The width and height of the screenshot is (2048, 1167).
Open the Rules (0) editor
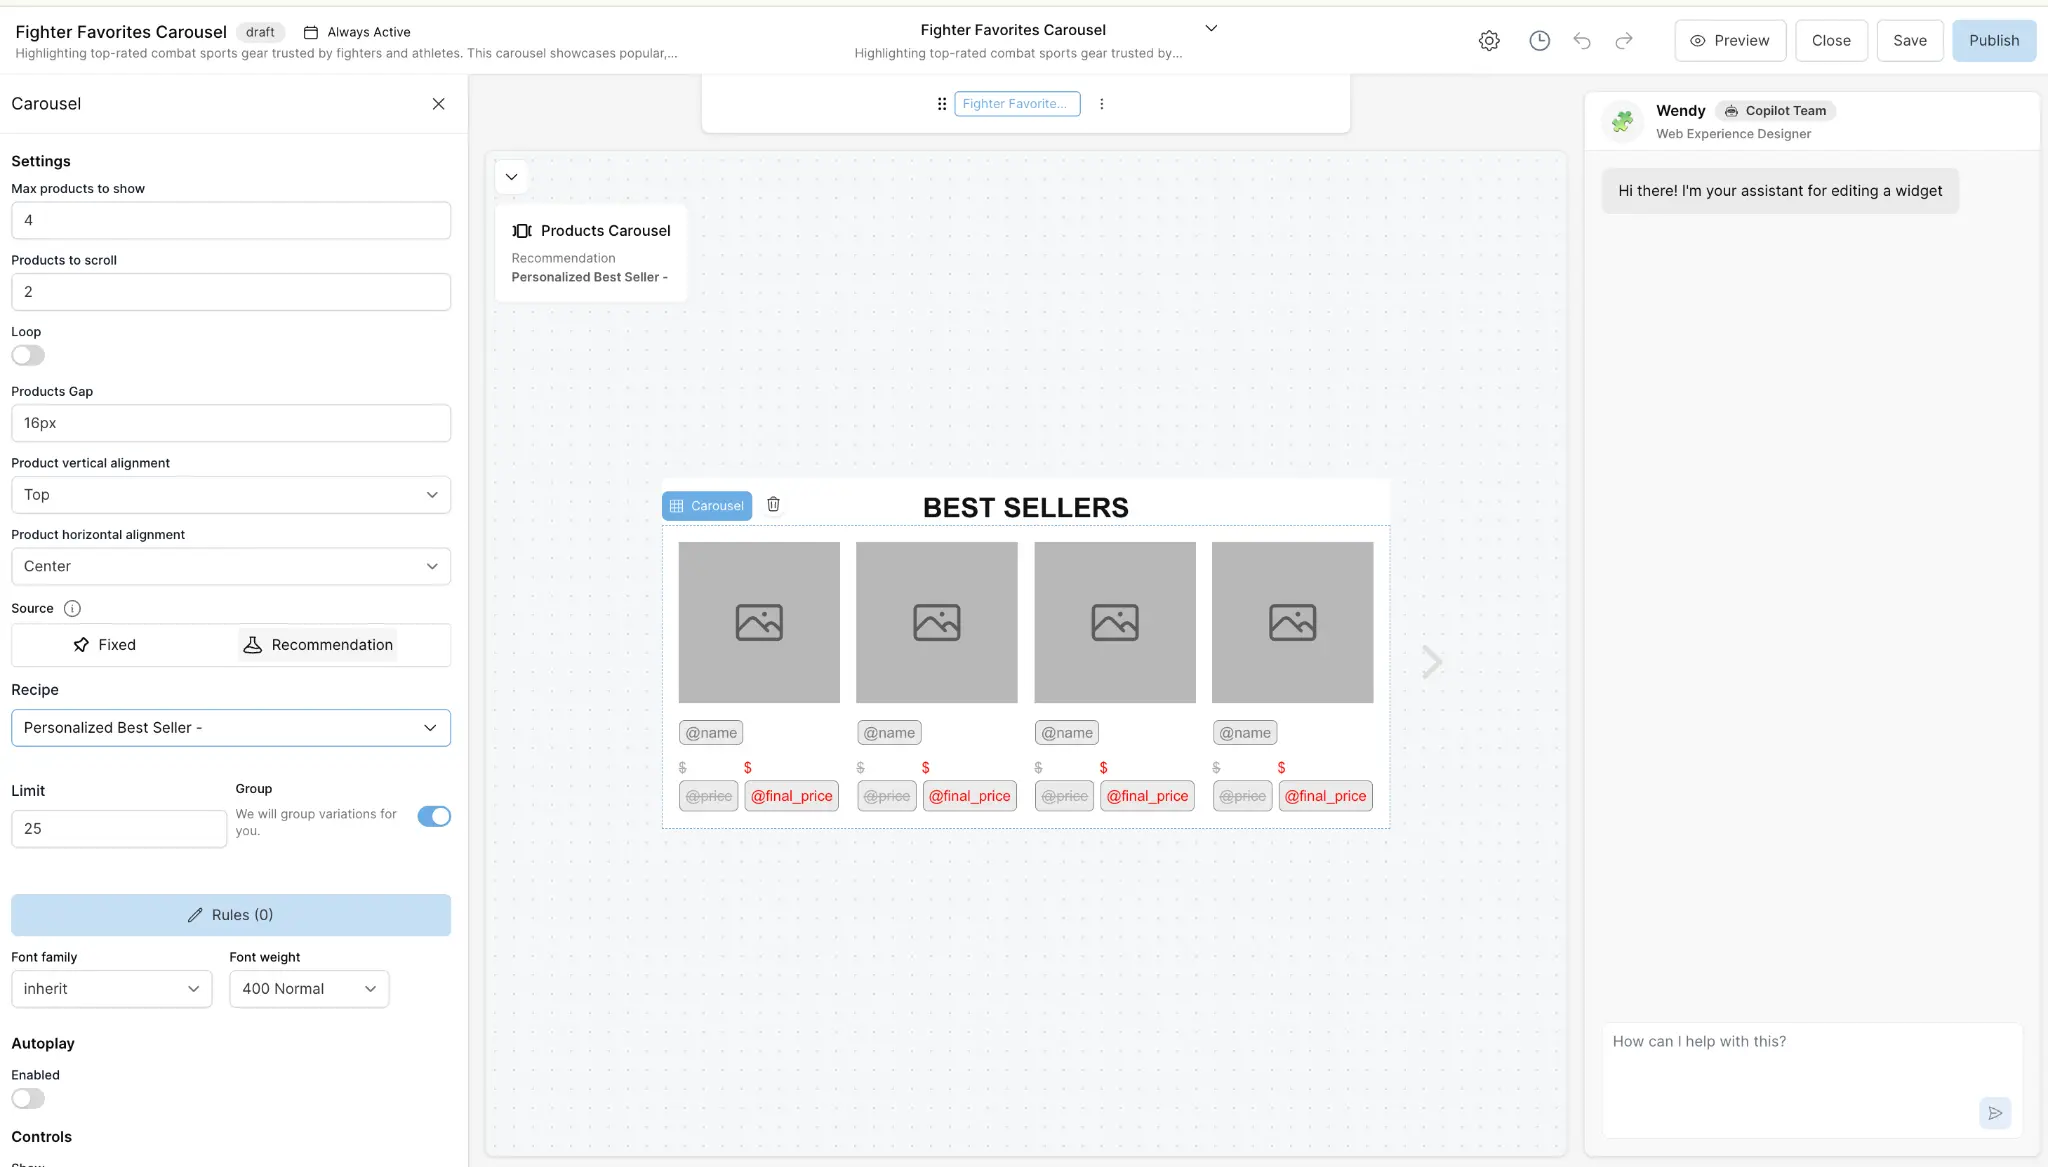[x=231, y=915]
